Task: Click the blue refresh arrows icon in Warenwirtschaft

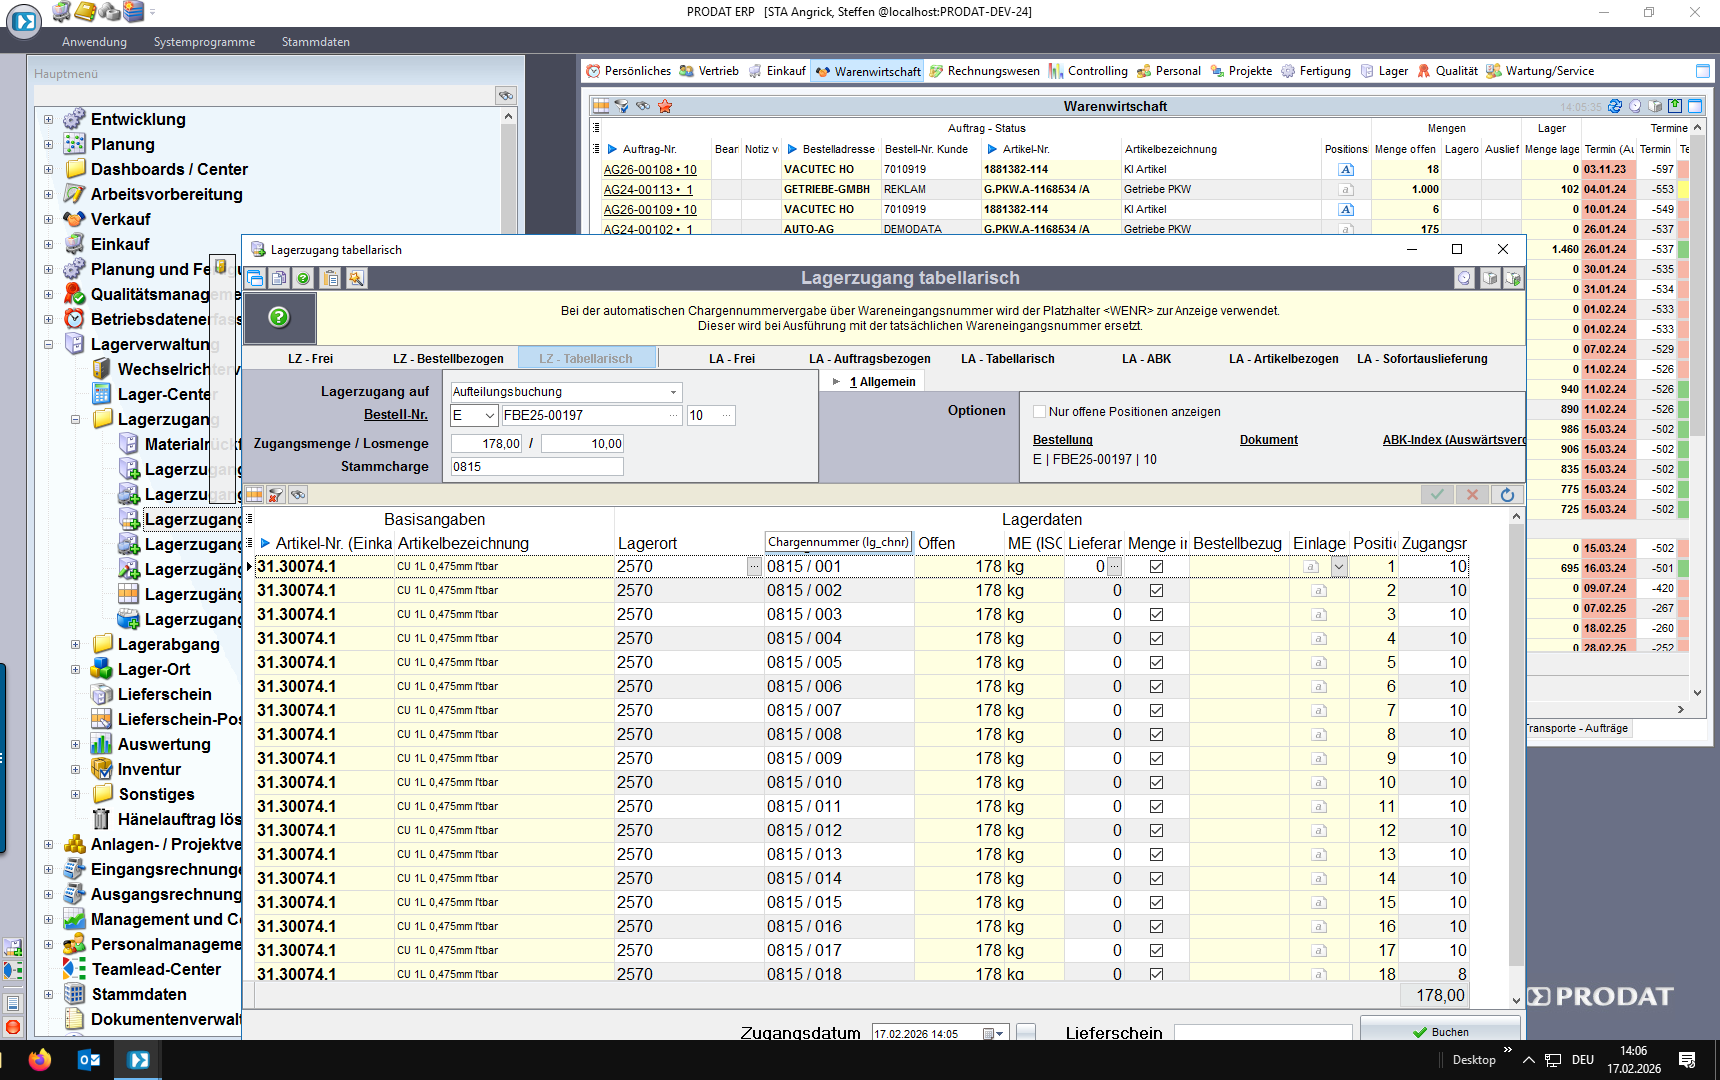Action: 1616,106
